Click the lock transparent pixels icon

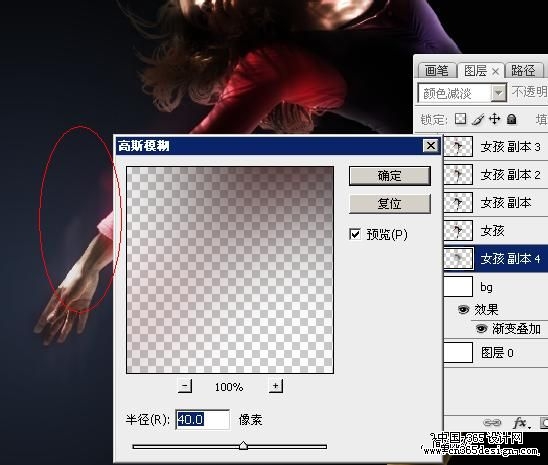(460, 119)
